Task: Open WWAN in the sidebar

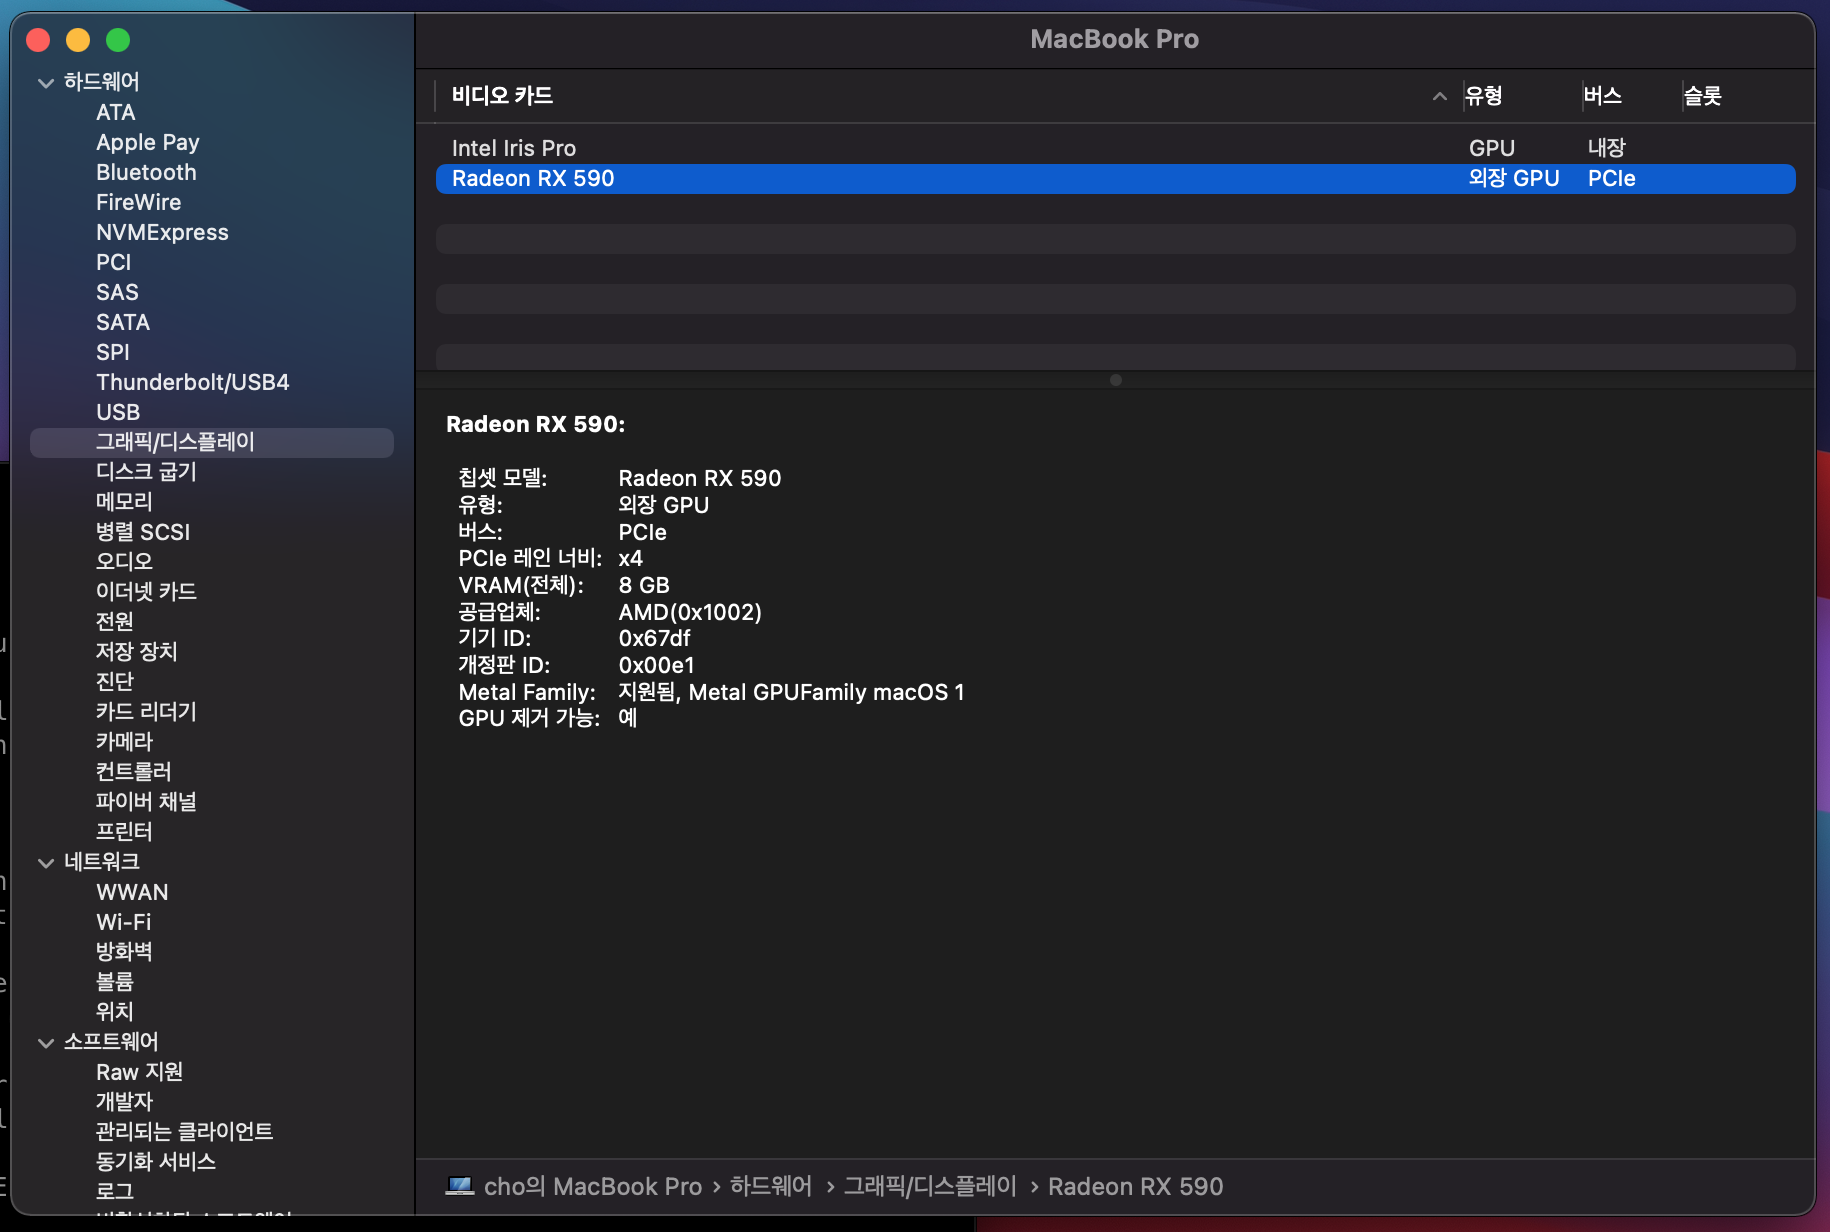Action: coord(132,893)
